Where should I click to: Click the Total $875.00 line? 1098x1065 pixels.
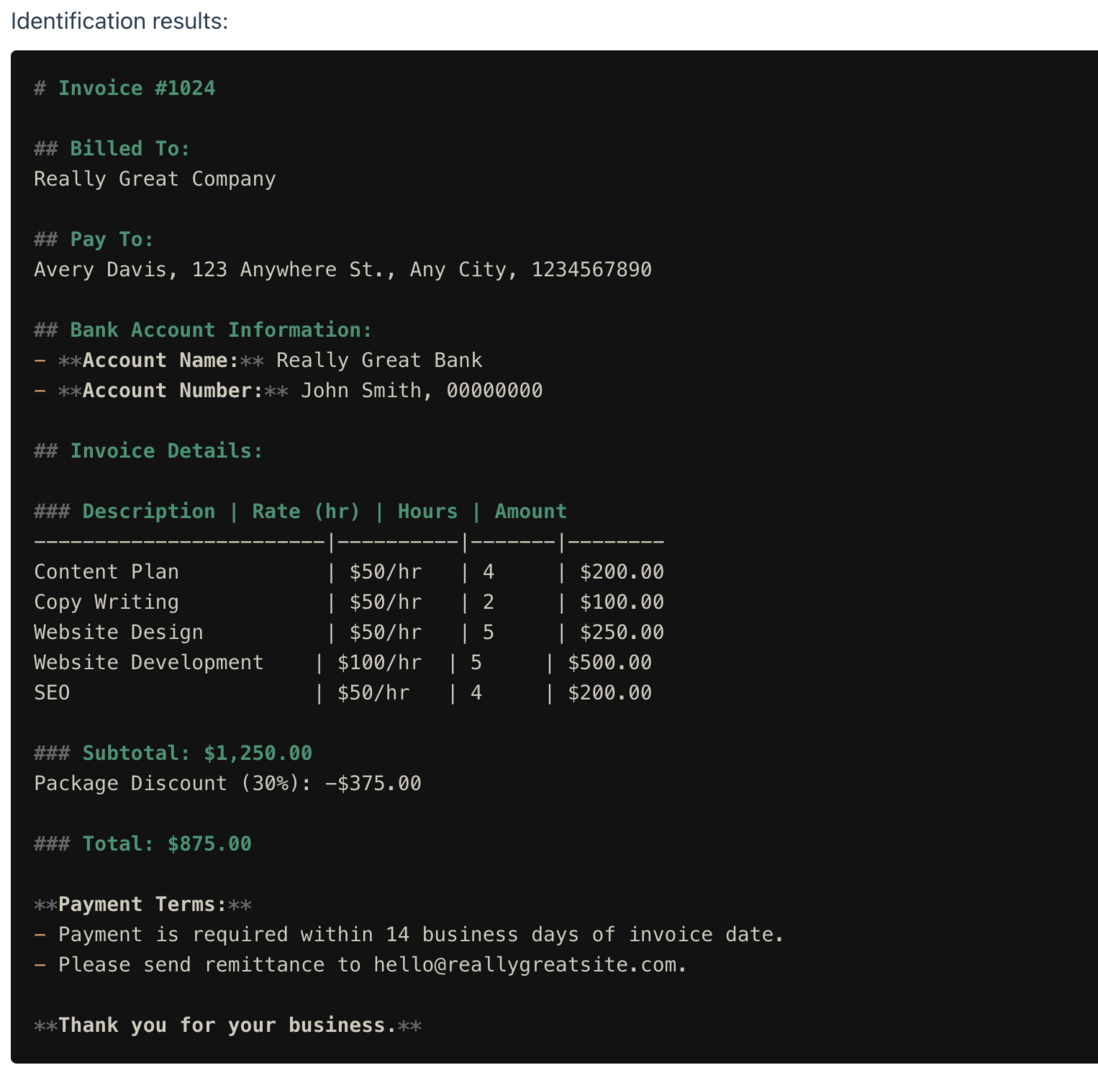tap(143, 844)
